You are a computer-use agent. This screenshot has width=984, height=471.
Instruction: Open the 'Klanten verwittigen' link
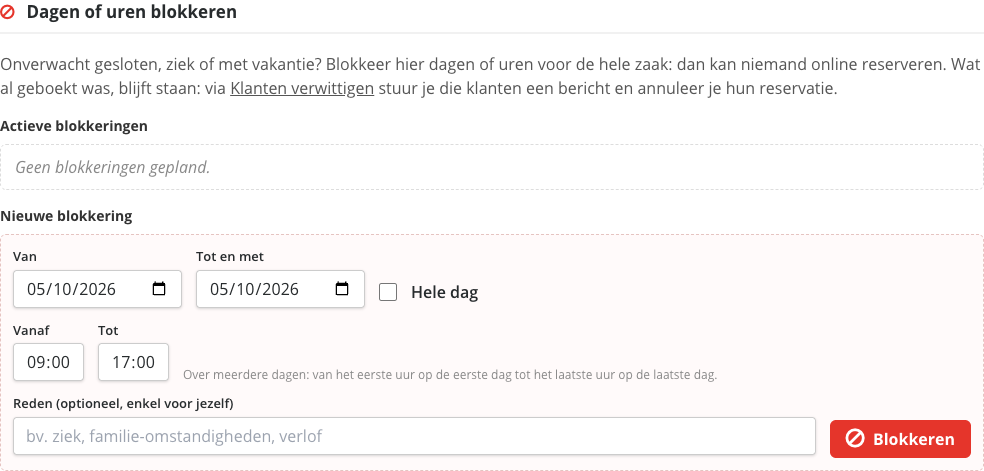(x=302, y=88)
